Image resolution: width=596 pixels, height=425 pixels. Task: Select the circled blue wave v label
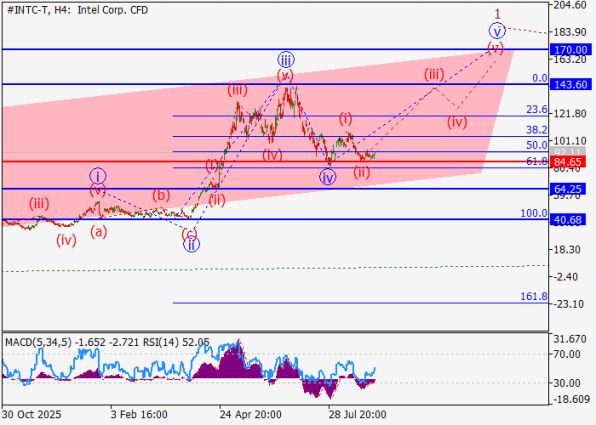tap(497, 31)
